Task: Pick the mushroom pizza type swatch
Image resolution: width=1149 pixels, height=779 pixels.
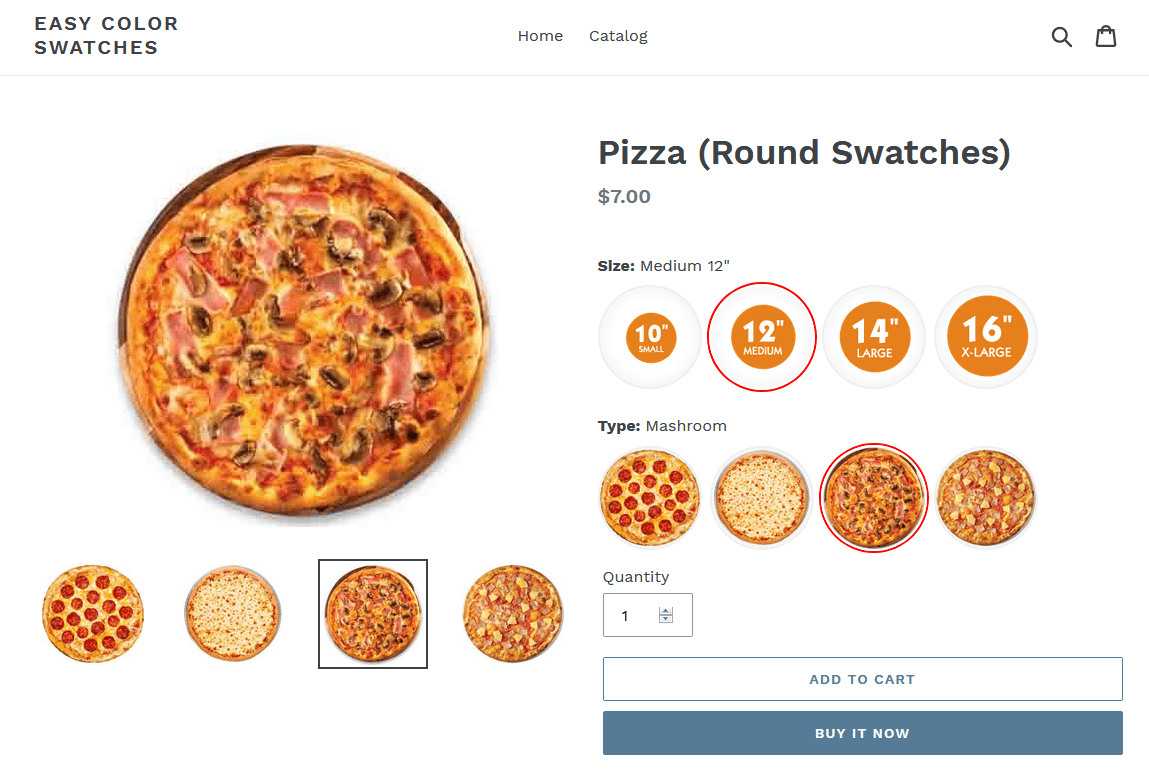Action: 874,497
